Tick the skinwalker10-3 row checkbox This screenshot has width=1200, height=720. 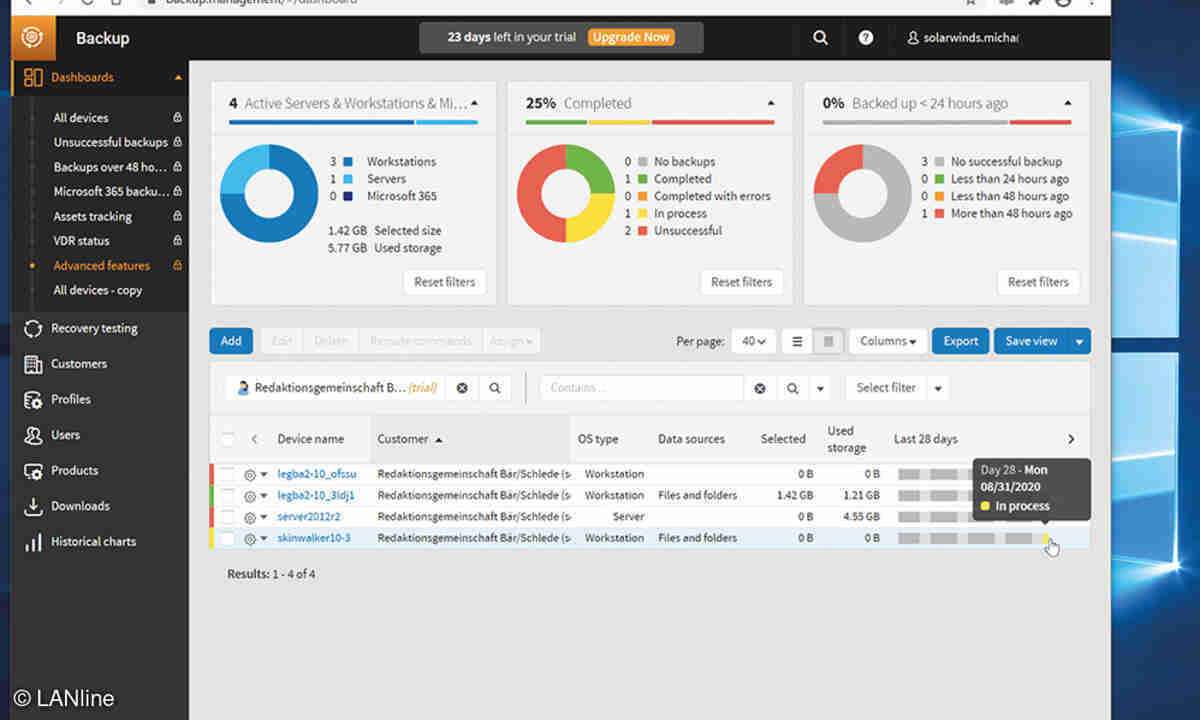(228, 538)
